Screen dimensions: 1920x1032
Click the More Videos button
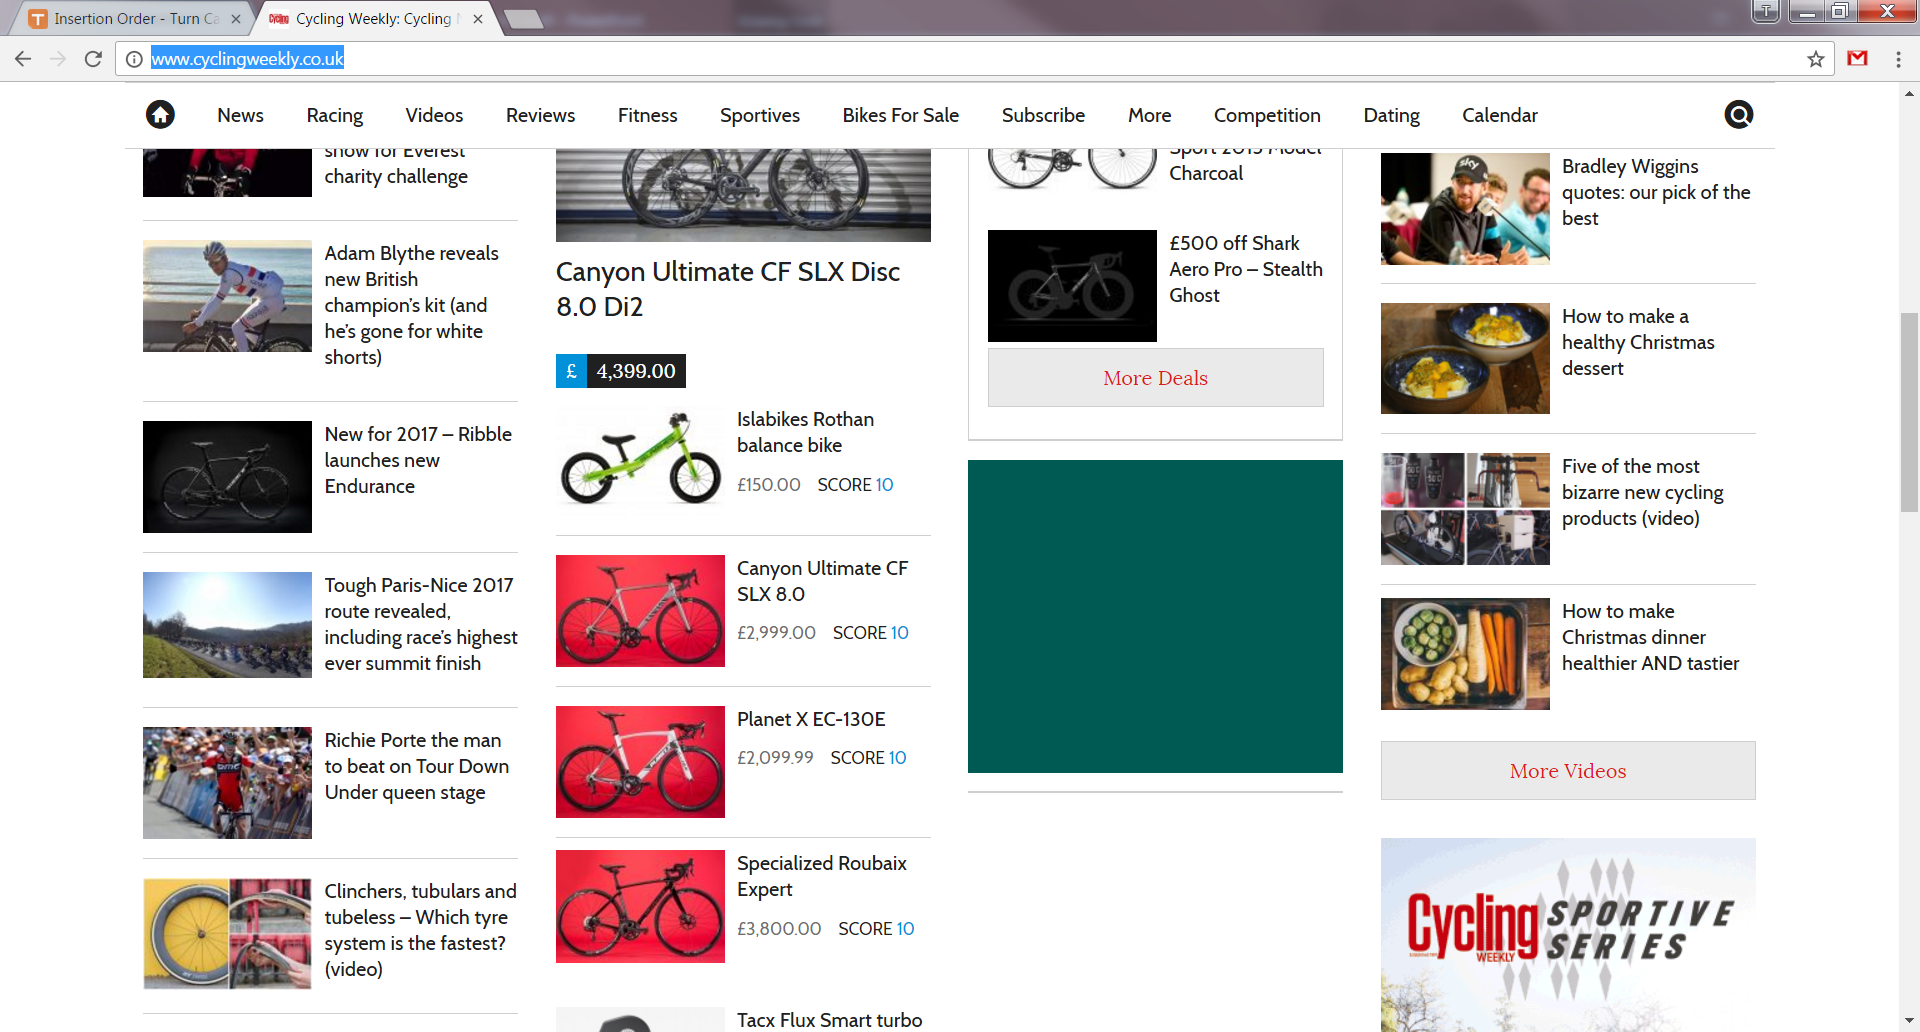pos(1568,771)
